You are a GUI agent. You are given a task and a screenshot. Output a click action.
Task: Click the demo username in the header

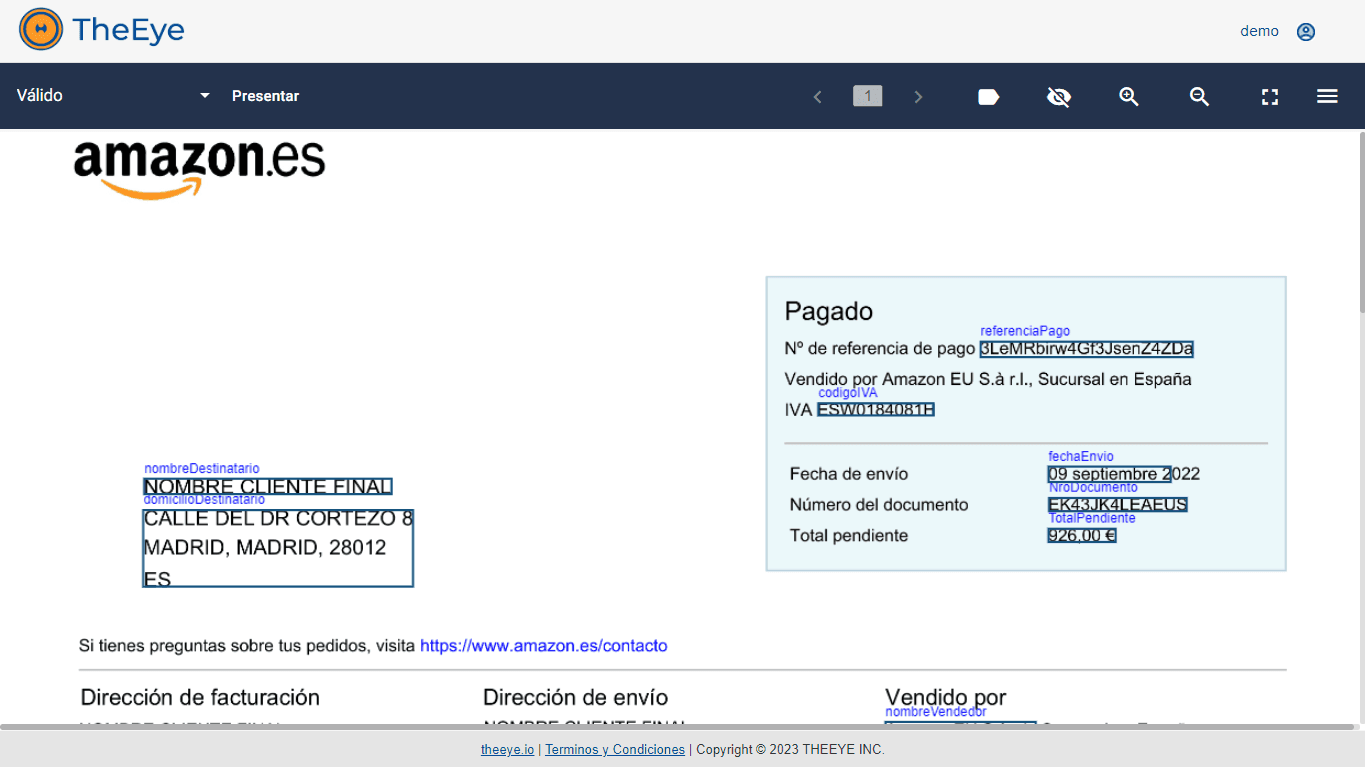point(1259,31)
